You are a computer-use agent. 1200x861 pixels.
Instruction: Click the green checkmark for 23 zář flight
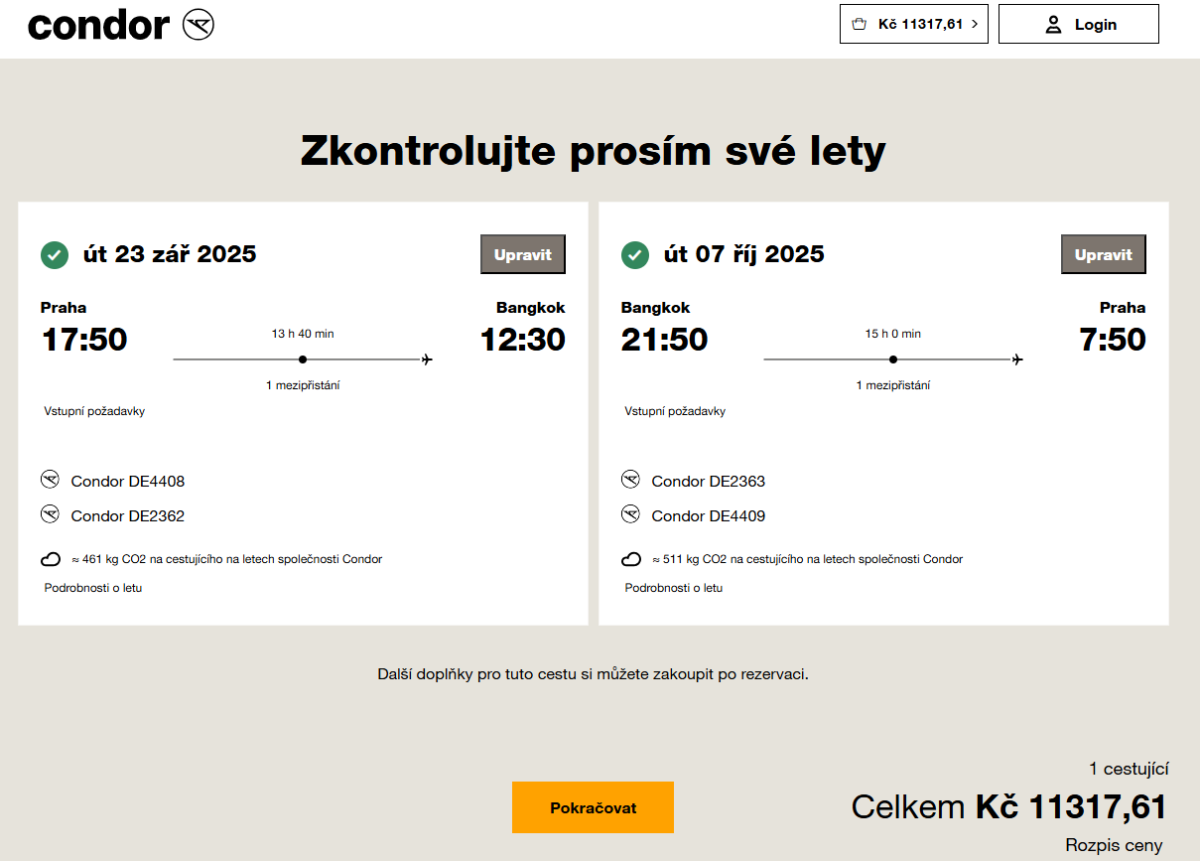point(54,255)
